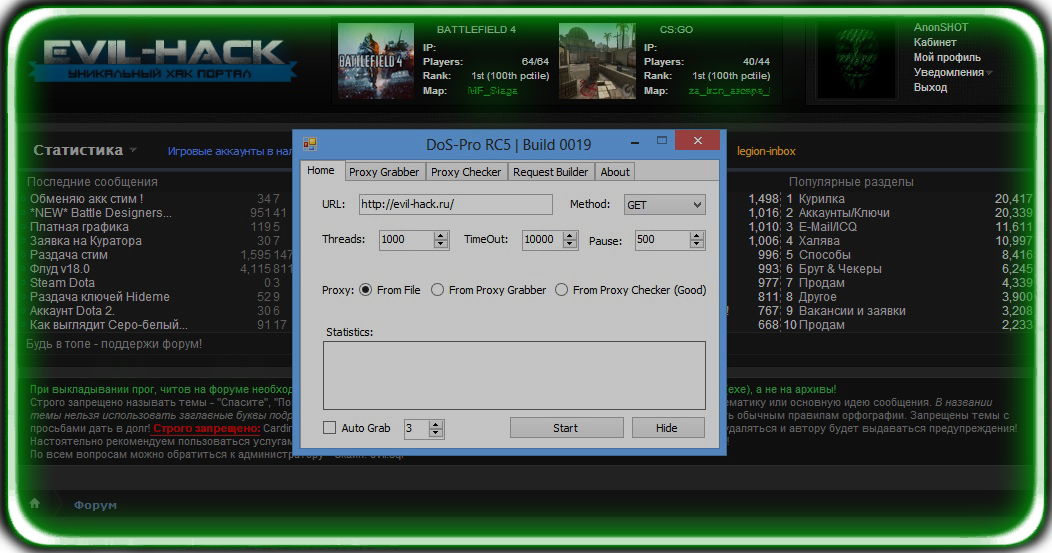Image resolution: width=1052 pixels, height=553 pixels.
Task: Open the legion-inbox link
Action: [766, 151]
